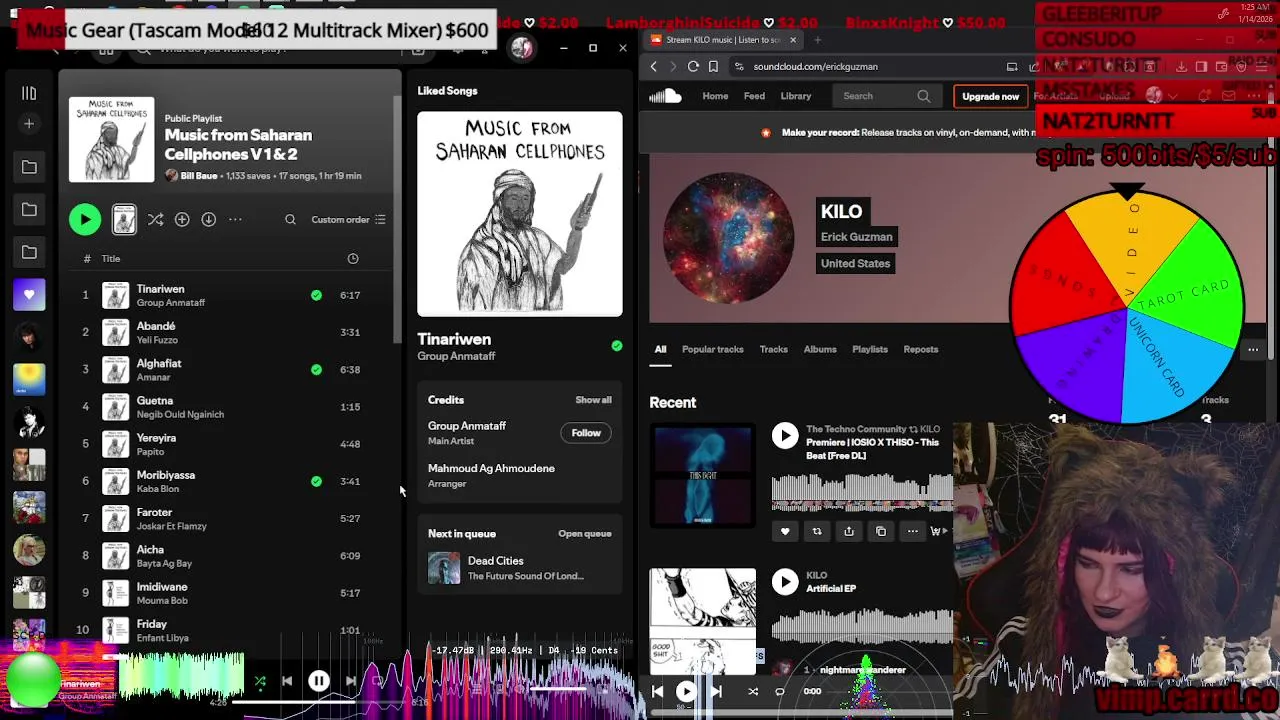The height and width of the screenshot is (720, 1280).
Task: Click the plus create button in Spotify sidebar
Action: point(29,124)
